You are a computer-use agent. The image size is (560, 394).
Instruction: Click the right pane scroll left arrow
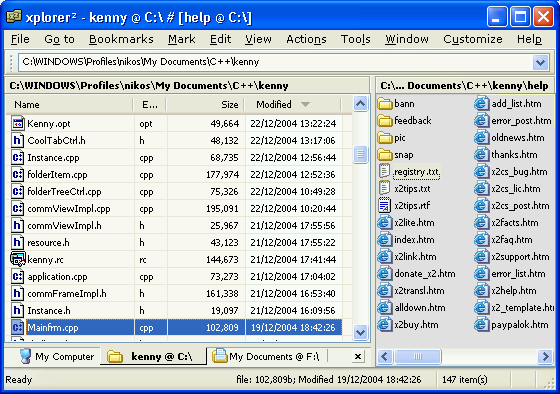tap(385, 356)
